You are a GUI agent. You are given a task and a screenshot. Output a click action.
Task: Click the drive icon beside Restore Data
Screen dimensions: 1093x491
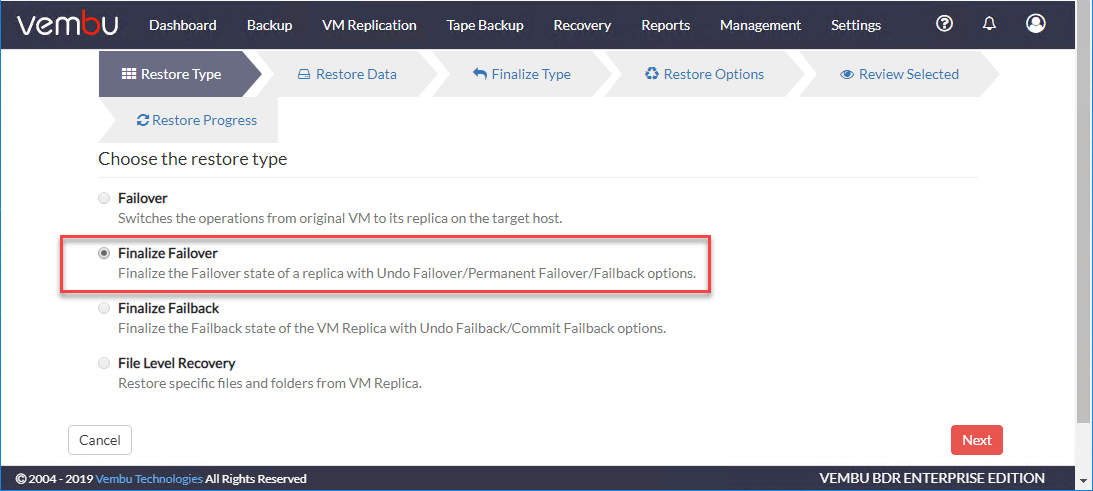tap(304, 75)
